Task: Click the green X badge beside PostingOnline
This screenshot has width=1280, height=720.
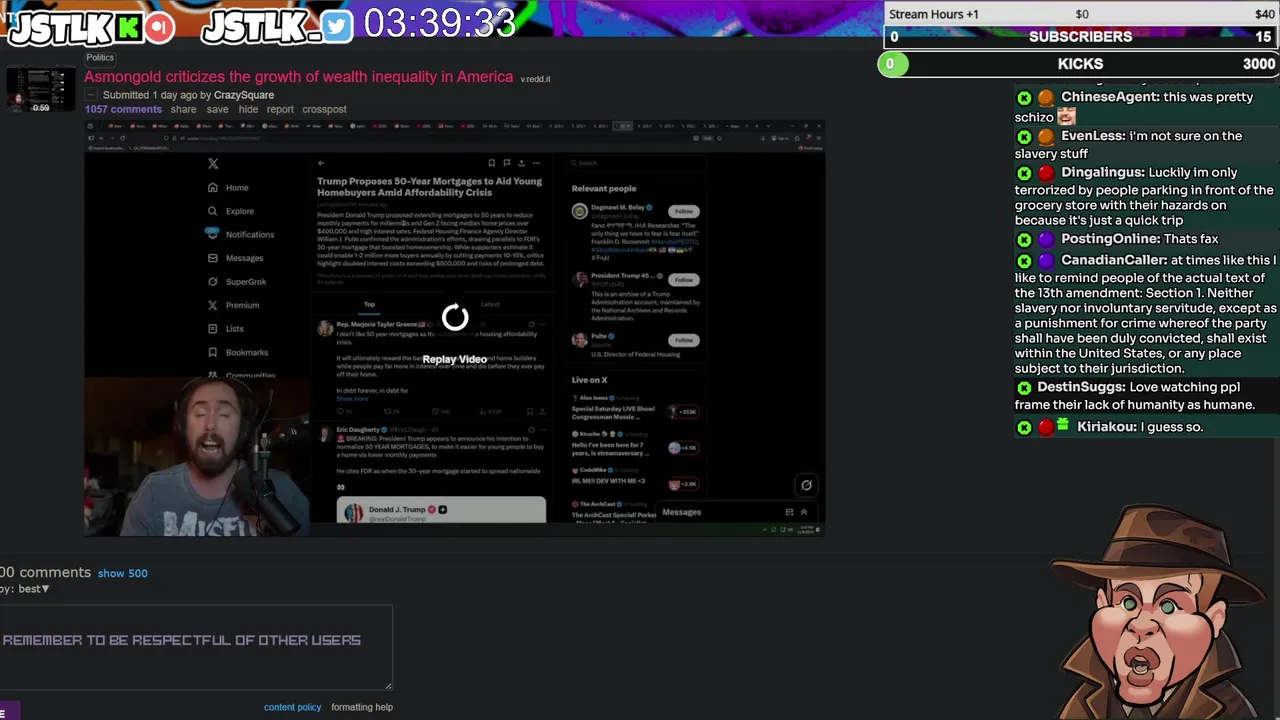Action: click(1024, 240)
